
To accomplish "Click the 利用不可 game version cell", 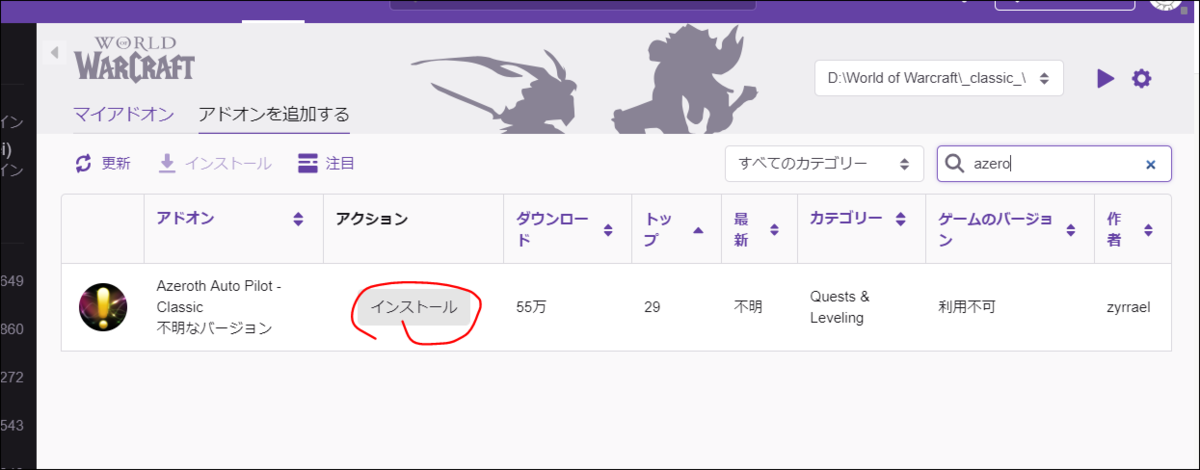I will pos(967,307).
